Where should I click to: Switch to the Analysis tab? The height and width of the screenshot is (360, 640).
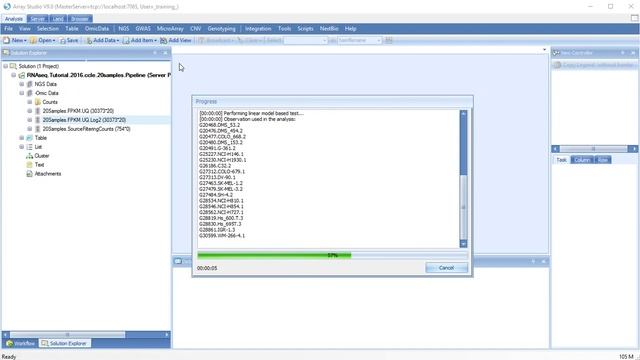(13, 19)
